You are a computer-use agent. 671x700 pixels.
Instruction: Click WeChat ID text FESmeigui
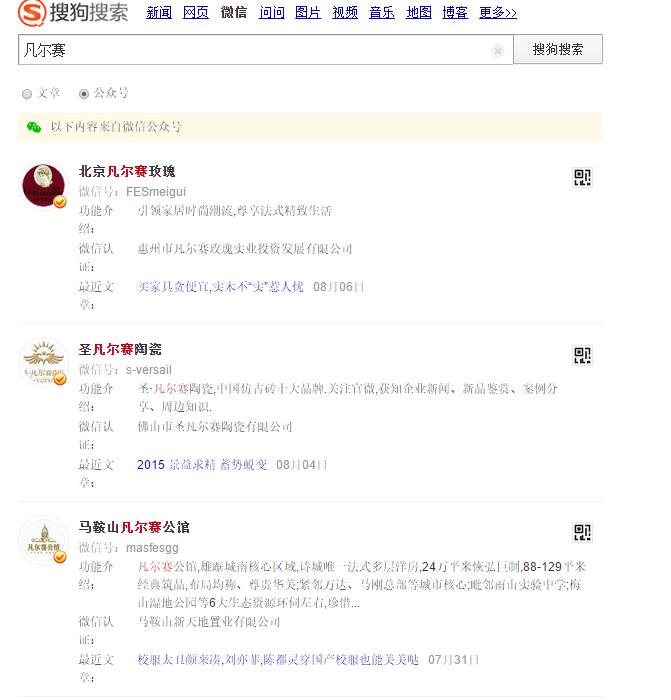point(156,192)
